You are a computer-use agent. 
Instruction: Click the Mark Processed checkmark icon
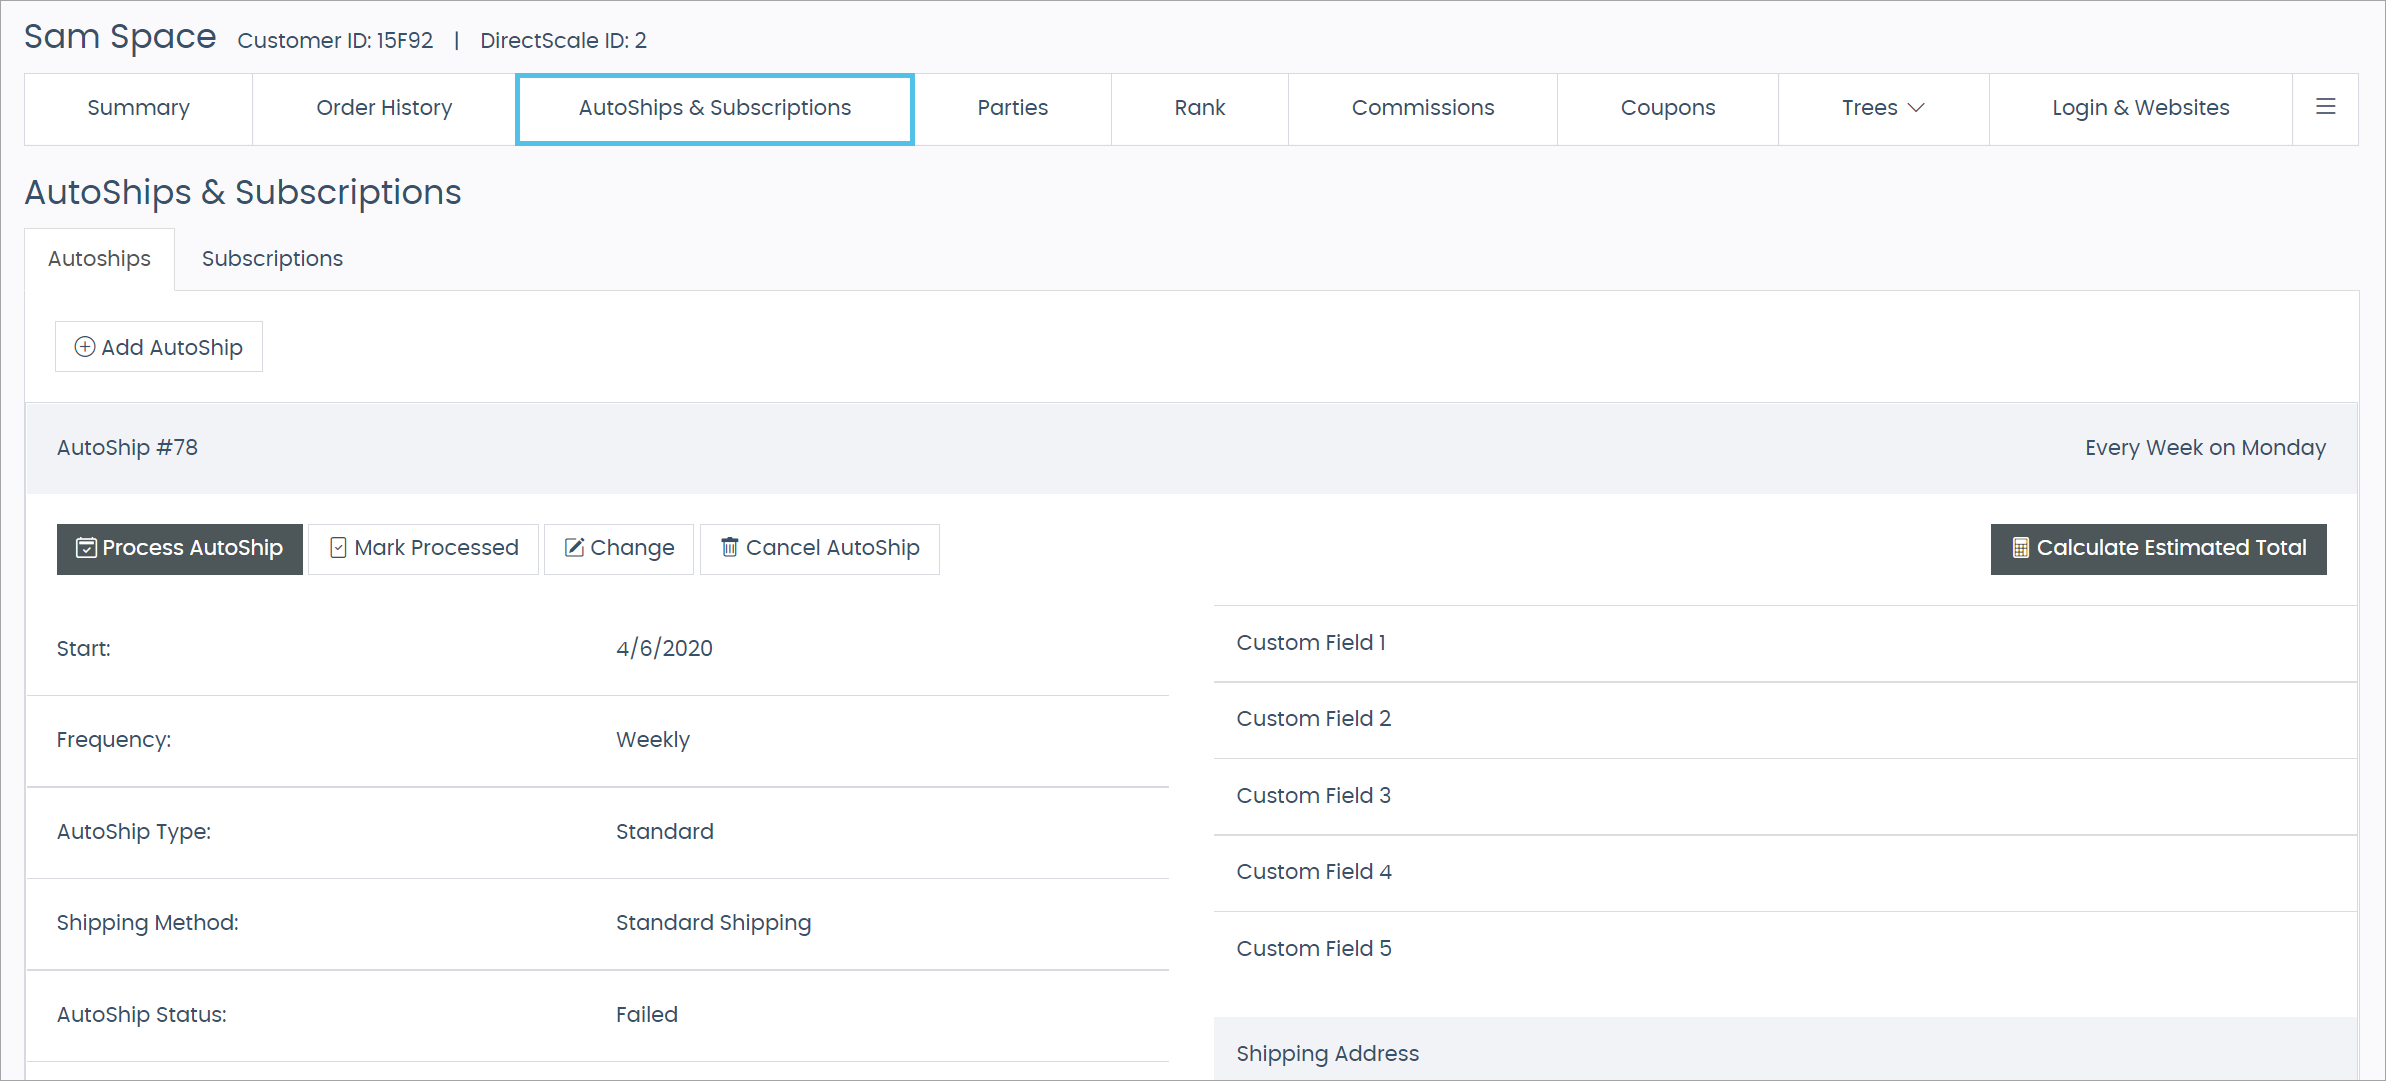click(x=338, y=548)
